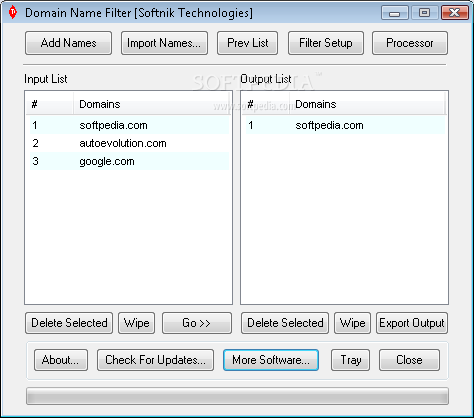Export Output list
This screenshot has height=418, width=474.
click(412, 323)
